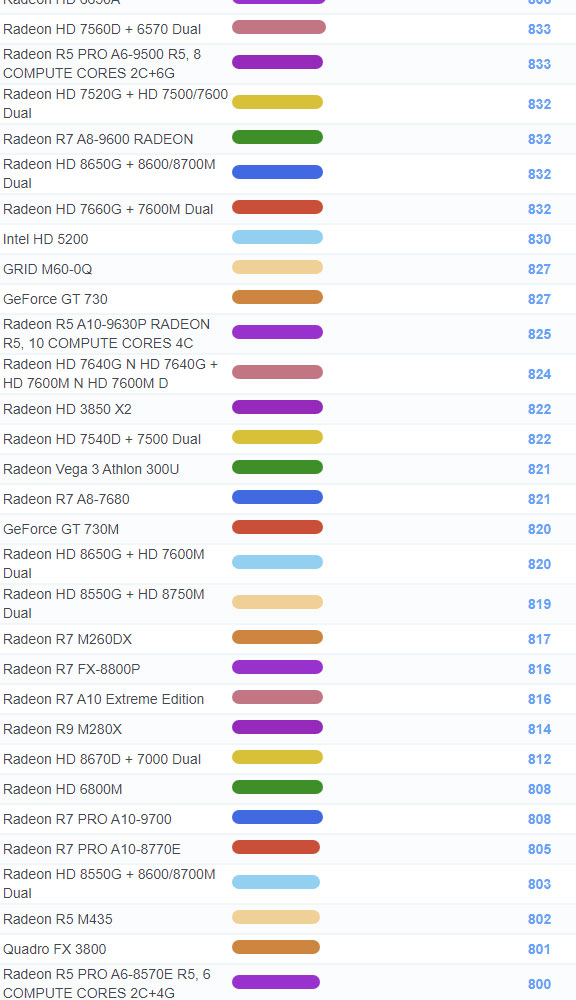Open Radeon HD 7540D + 7500 Dual
The width and height of the screenshot is (576, 1000).
point(102,439)
